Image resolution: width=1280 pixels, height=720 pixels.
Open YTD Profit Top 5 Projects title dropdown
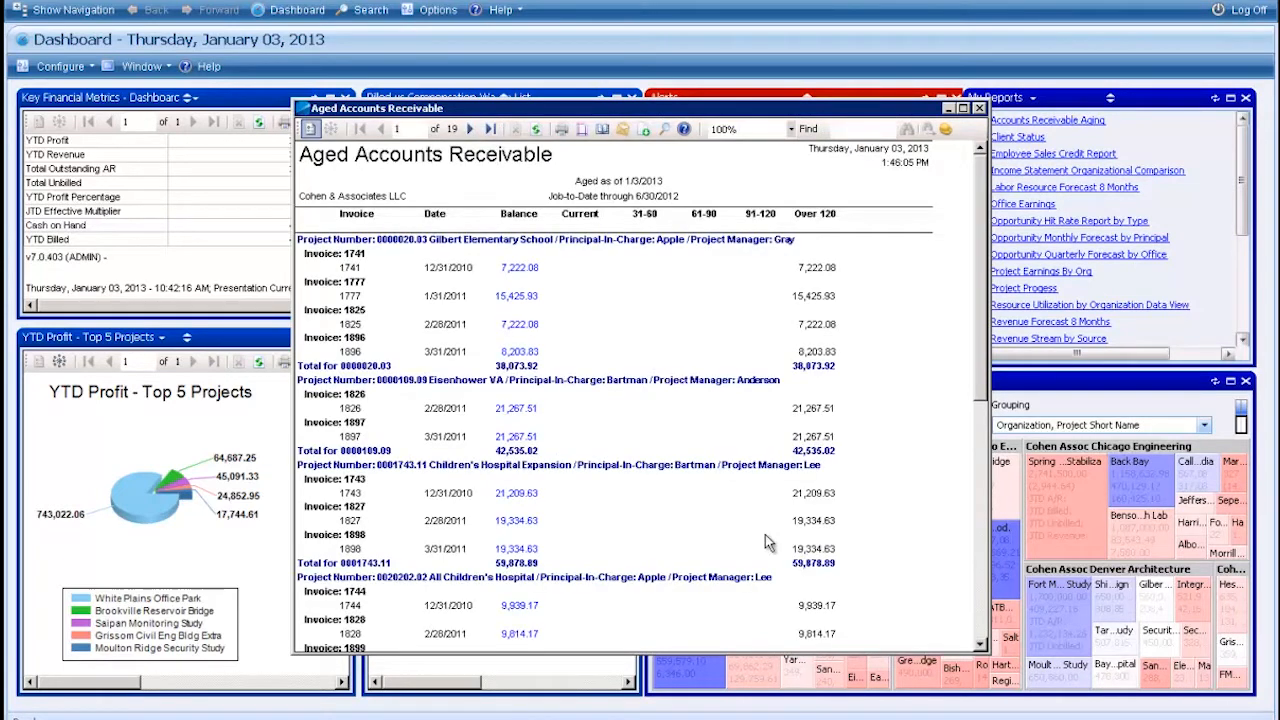pyautogui.click(x=161, y=338)
